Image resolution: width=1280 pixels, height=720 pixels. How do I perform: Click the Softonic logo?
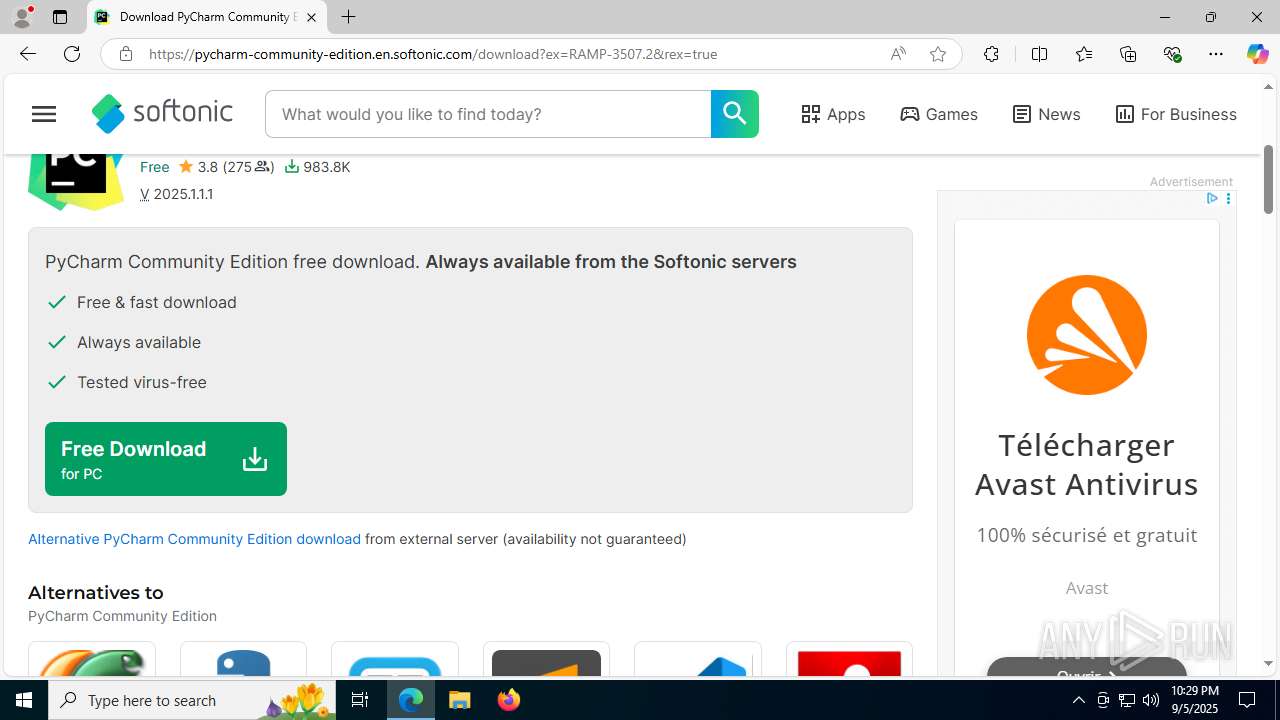tap(162, 114)
